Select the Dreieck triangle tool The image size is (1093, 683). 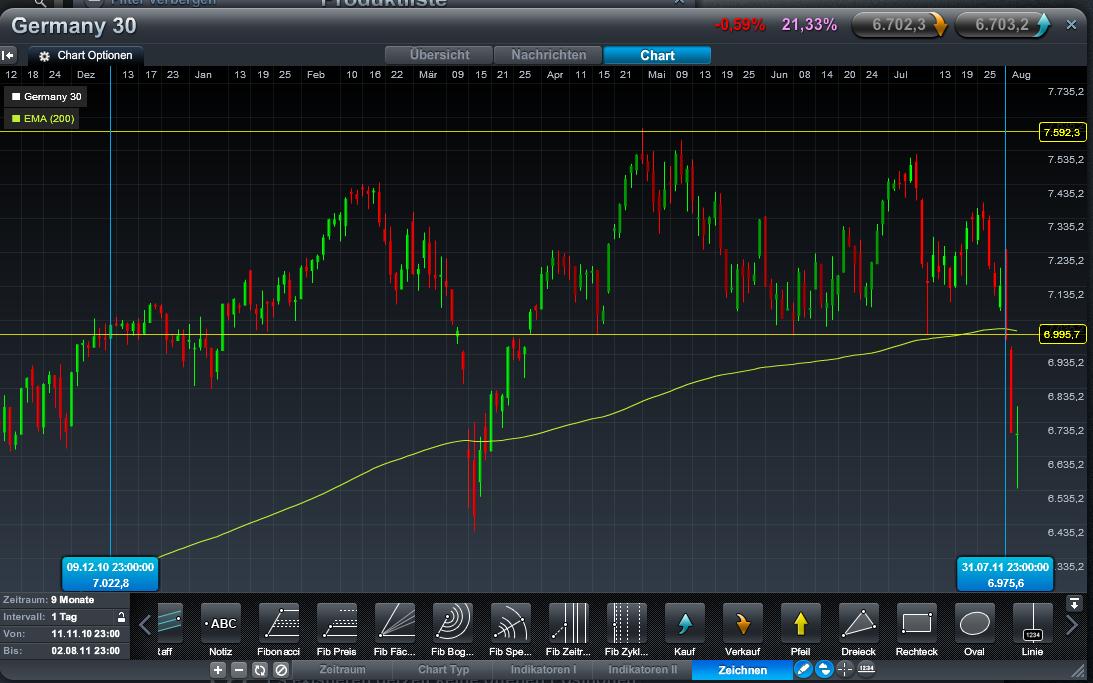(858, 630)
